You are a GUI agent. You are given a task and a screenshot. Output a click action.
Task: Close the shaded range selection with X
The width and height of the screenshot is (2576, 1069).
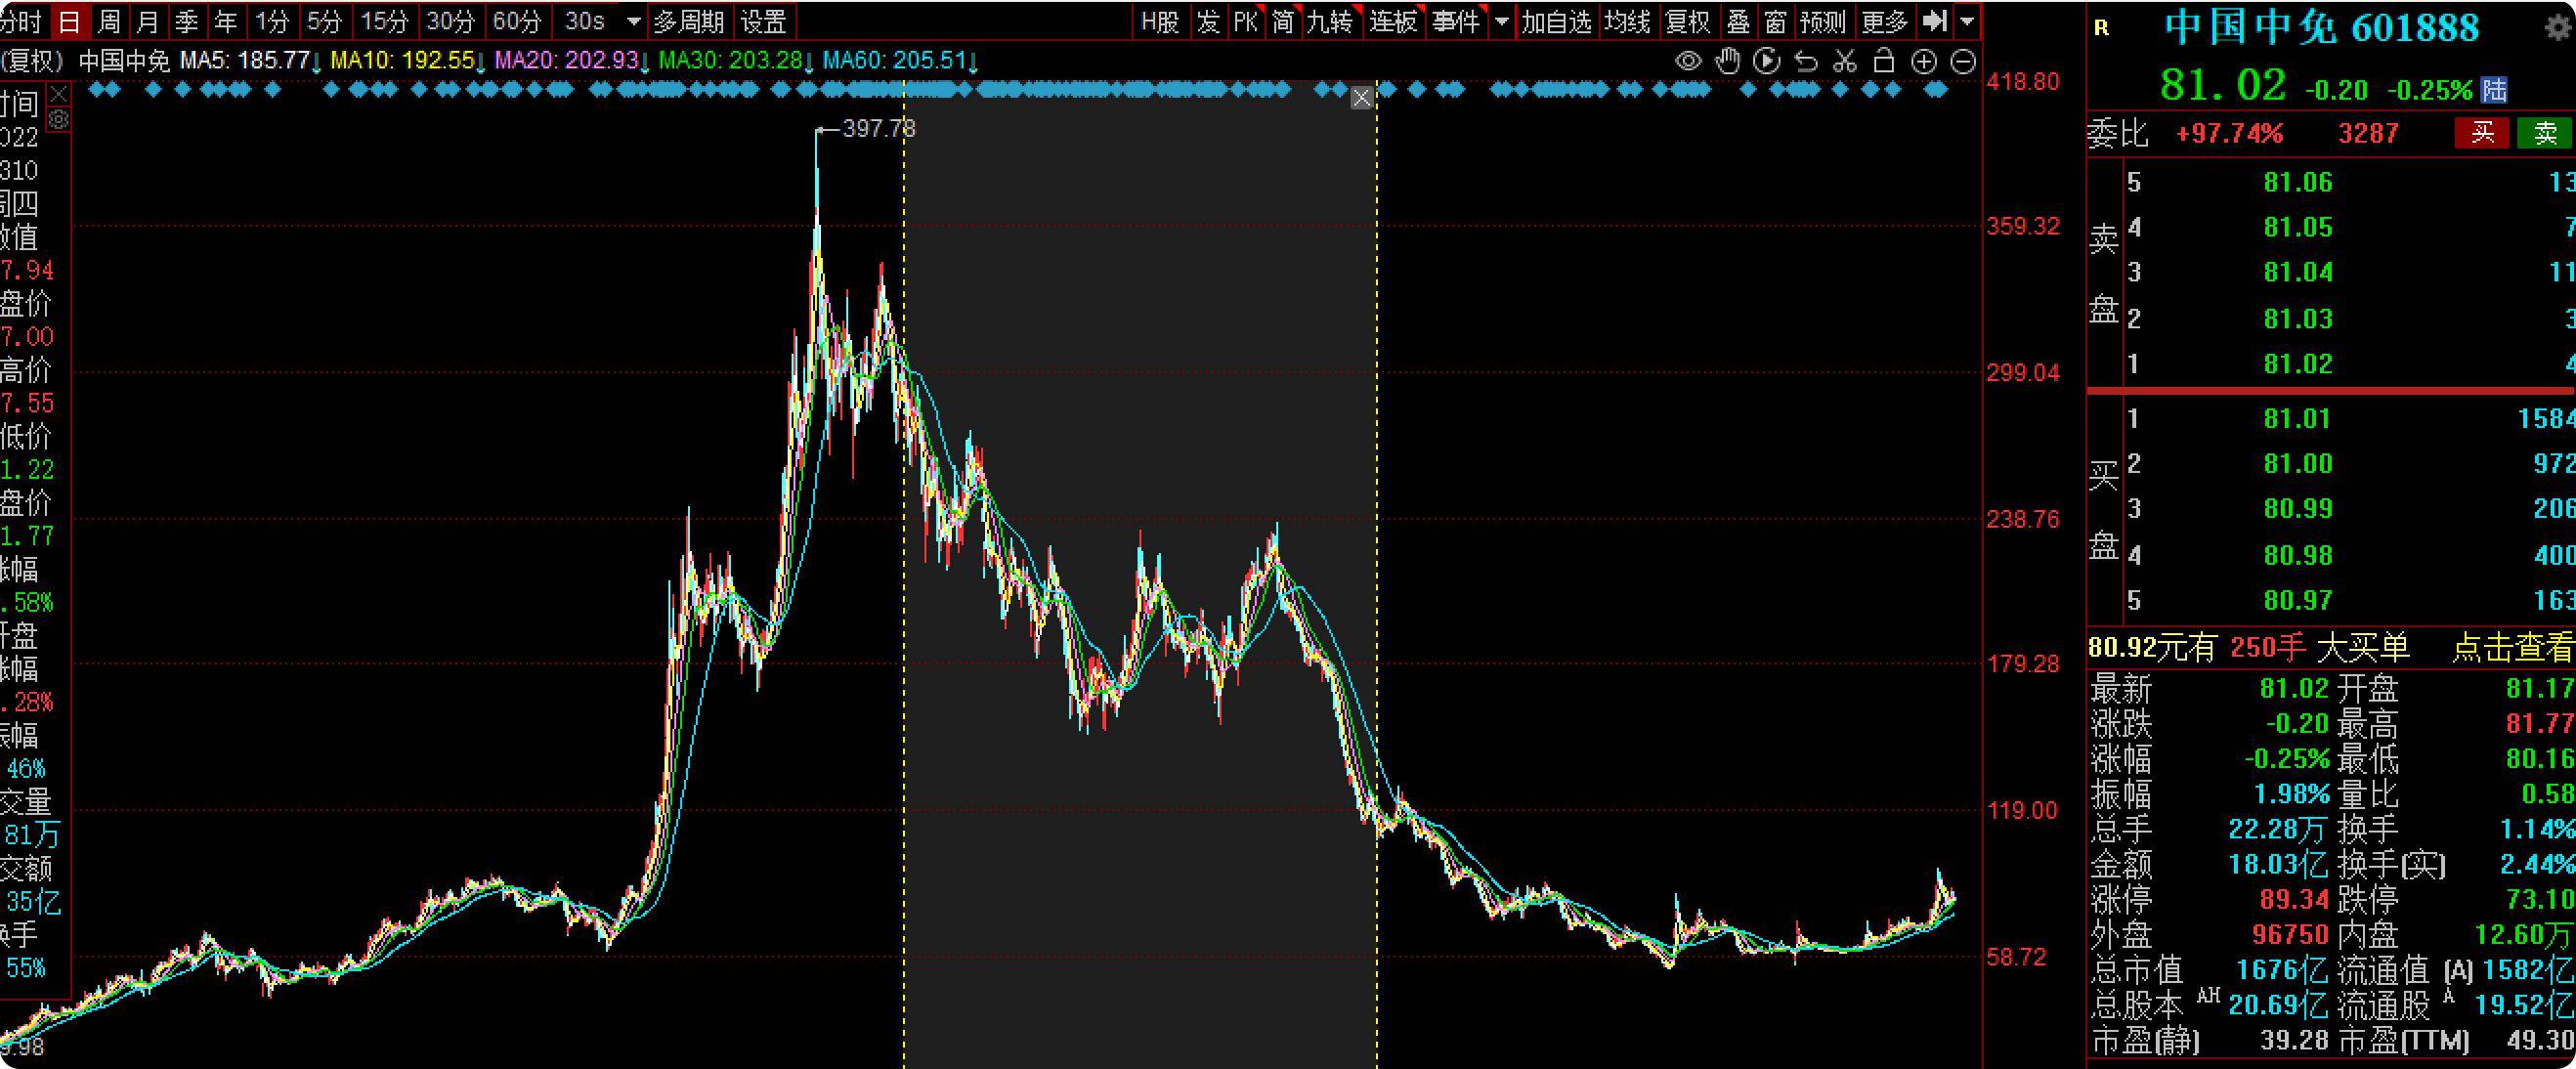(1362, 98)
